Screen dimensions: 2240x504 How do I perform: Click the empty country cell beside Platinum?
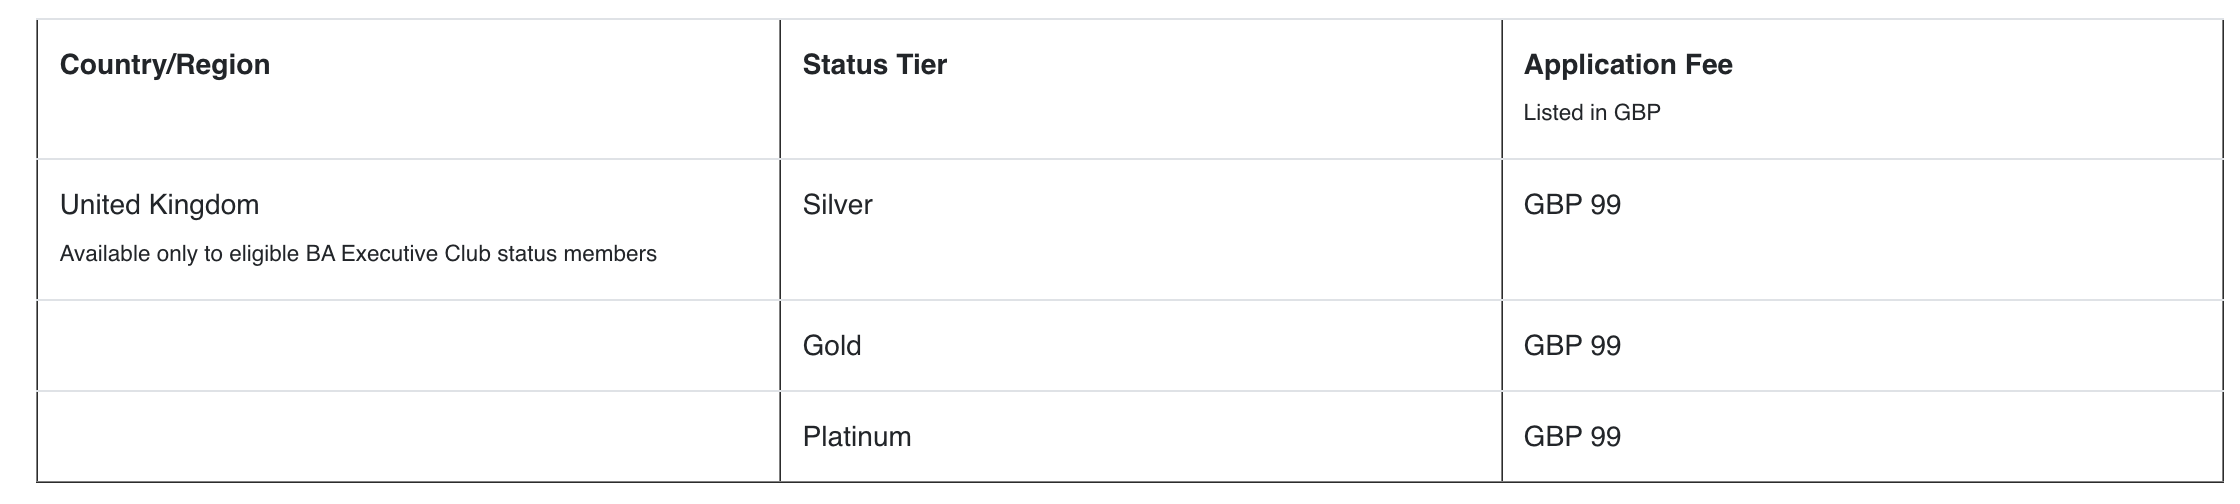(x=408, y=437)
